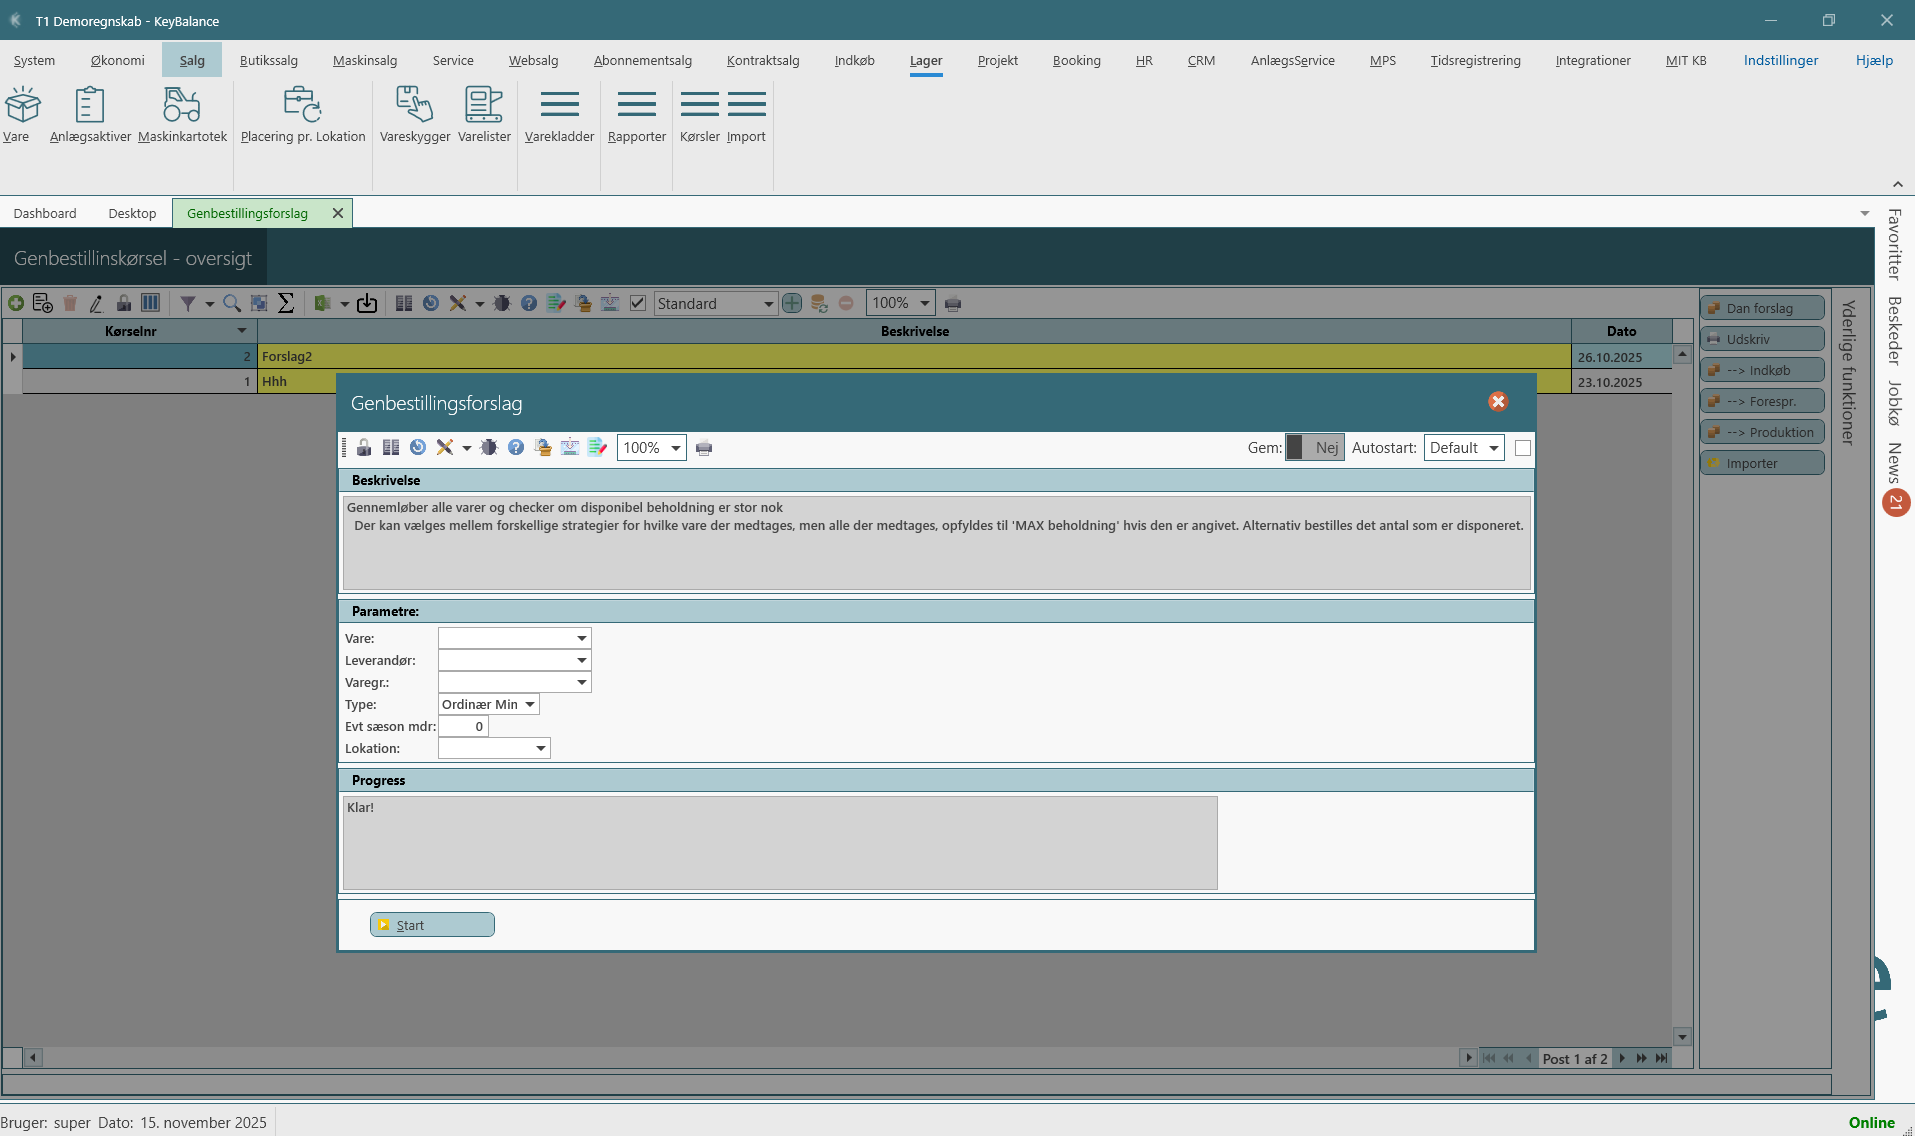Click the Vareskygger ribbon icon

pos(414,115)
